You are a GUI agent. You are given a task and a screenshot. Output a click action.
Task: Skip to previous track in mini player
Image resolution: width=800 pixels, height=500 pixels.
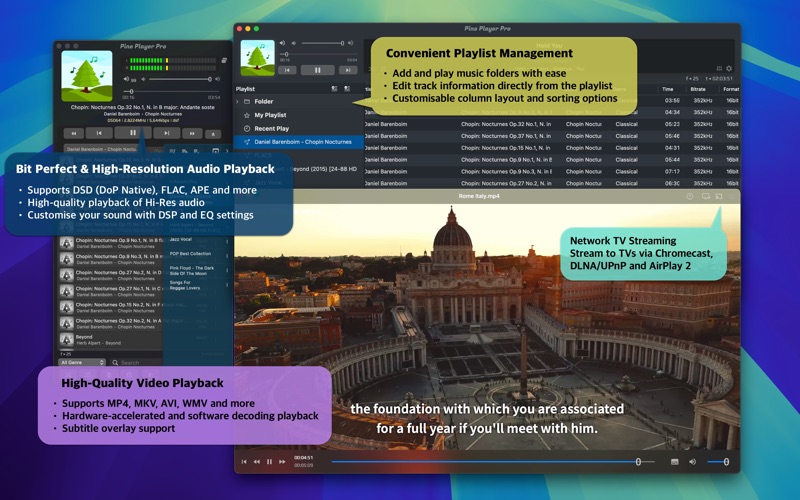coord(99,133)
